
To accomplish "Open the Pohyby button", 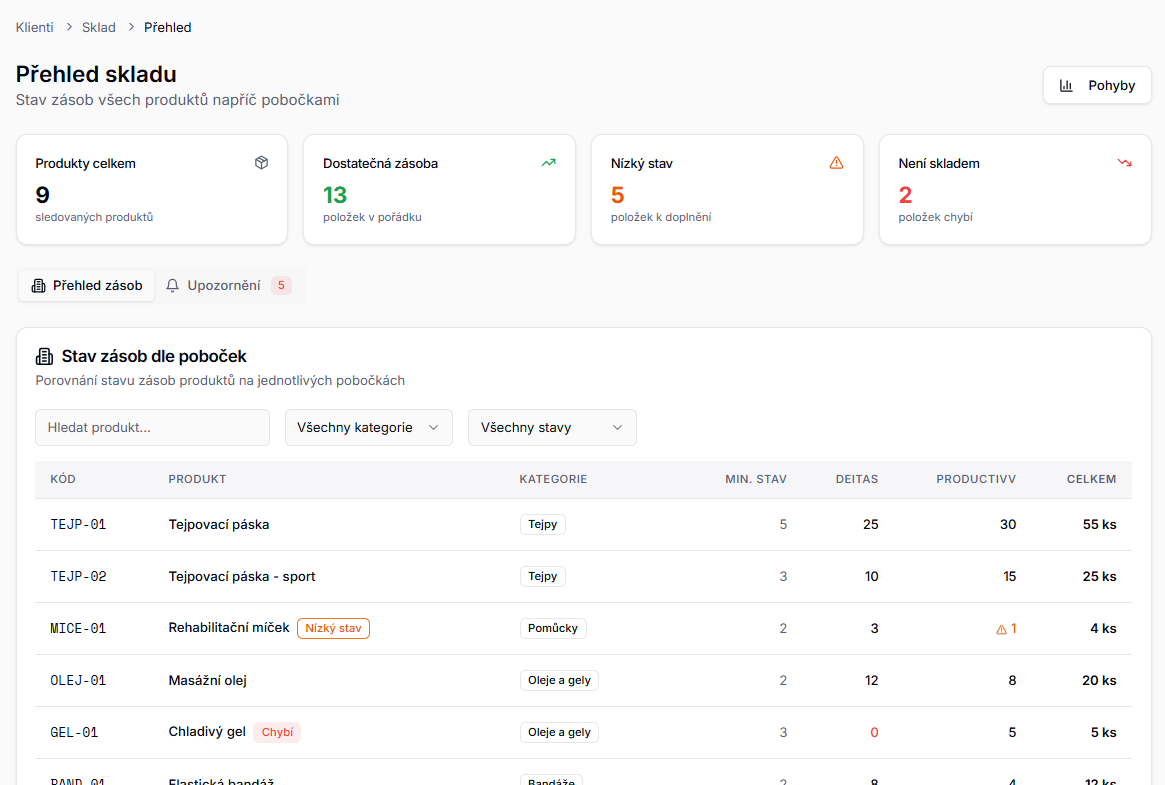I will pyautogui.click(x=1097, y=86).
